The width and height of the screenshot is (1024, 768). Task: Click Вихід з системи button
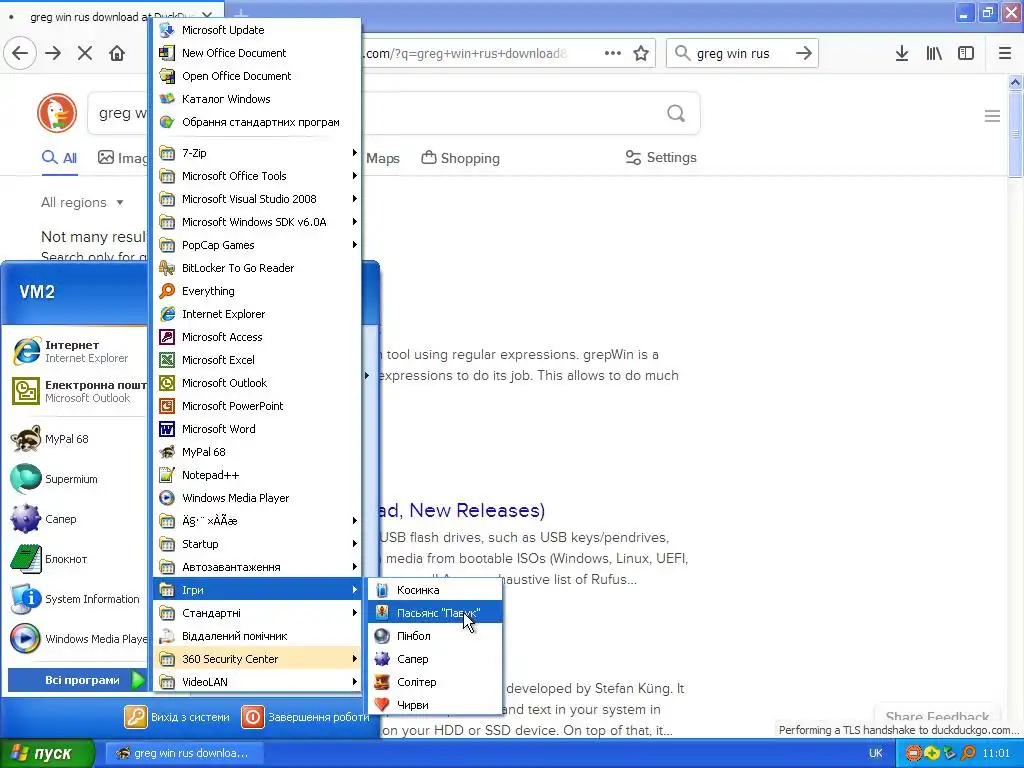tap(177, 717)
